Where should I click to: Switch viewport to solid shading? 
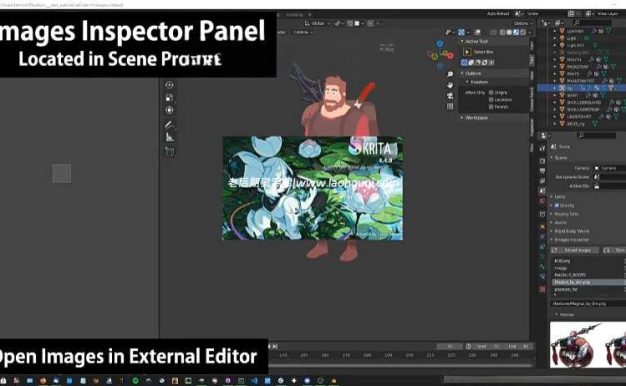tap(509, 32)
